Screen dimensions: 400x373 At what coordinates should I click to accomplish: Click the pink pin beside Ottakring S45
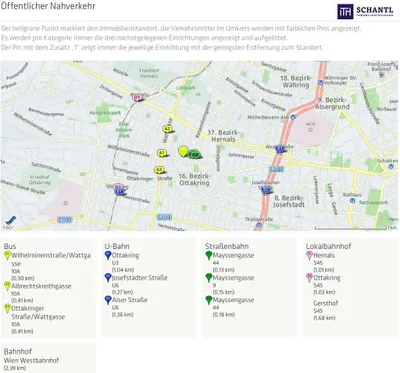[309, 278]
